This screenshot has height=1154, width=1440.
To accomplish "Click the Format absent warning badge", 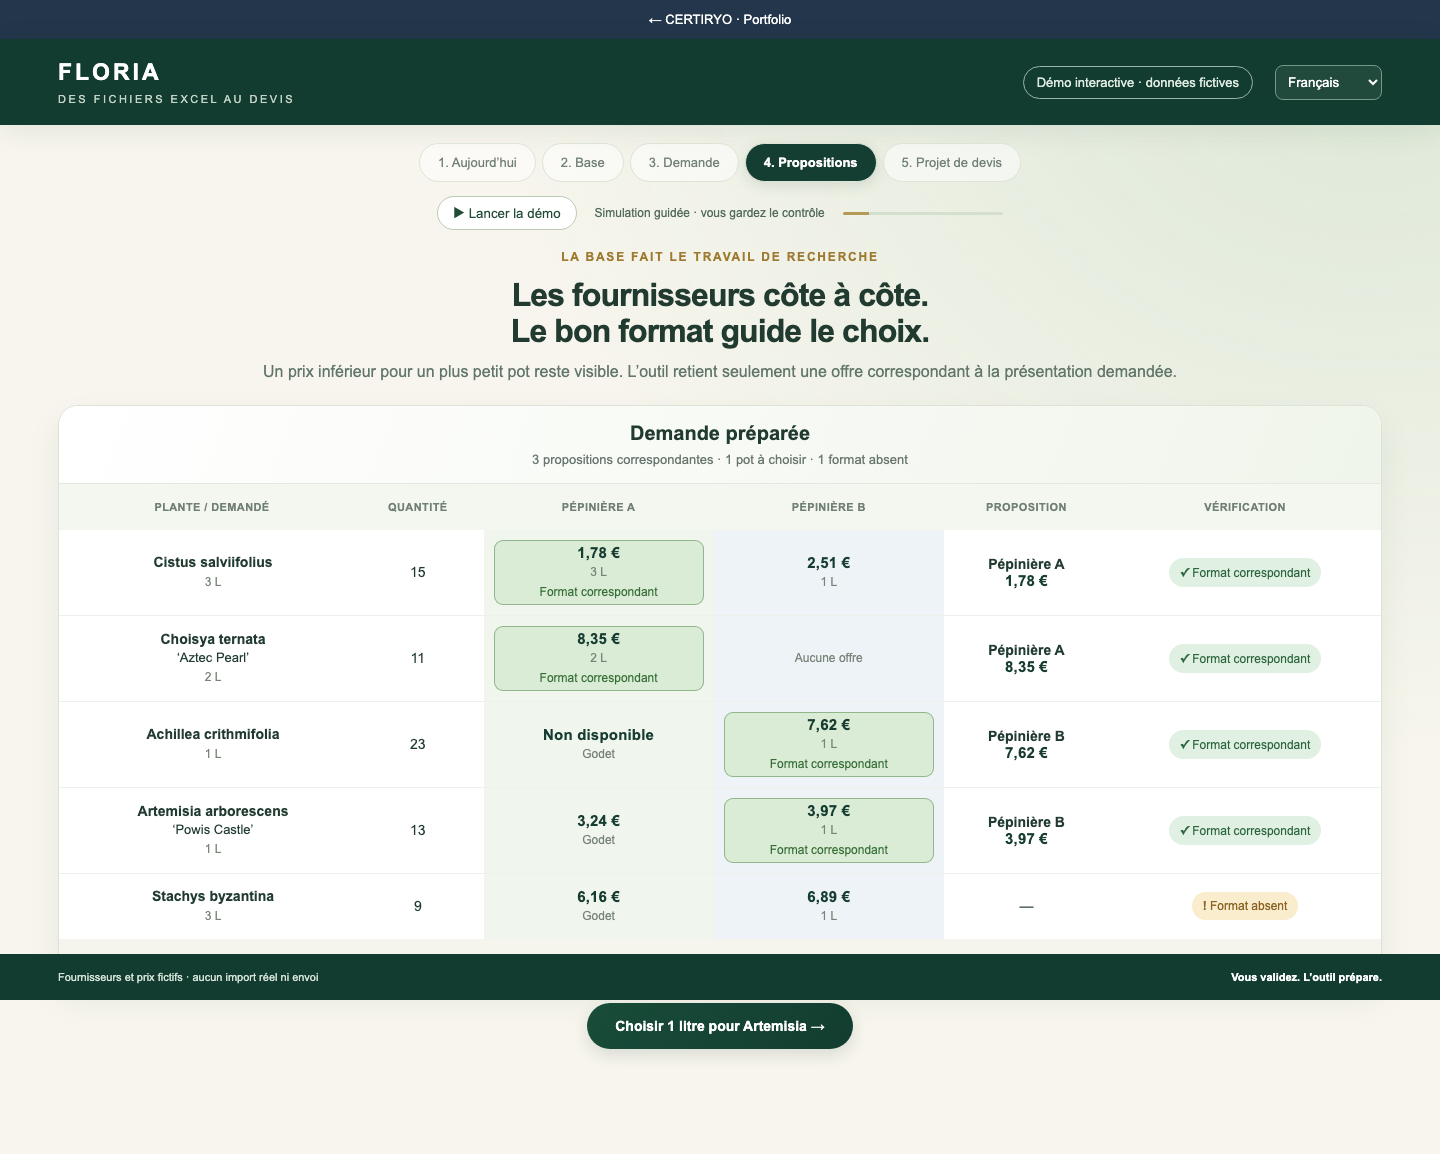I will point(1245,906).
